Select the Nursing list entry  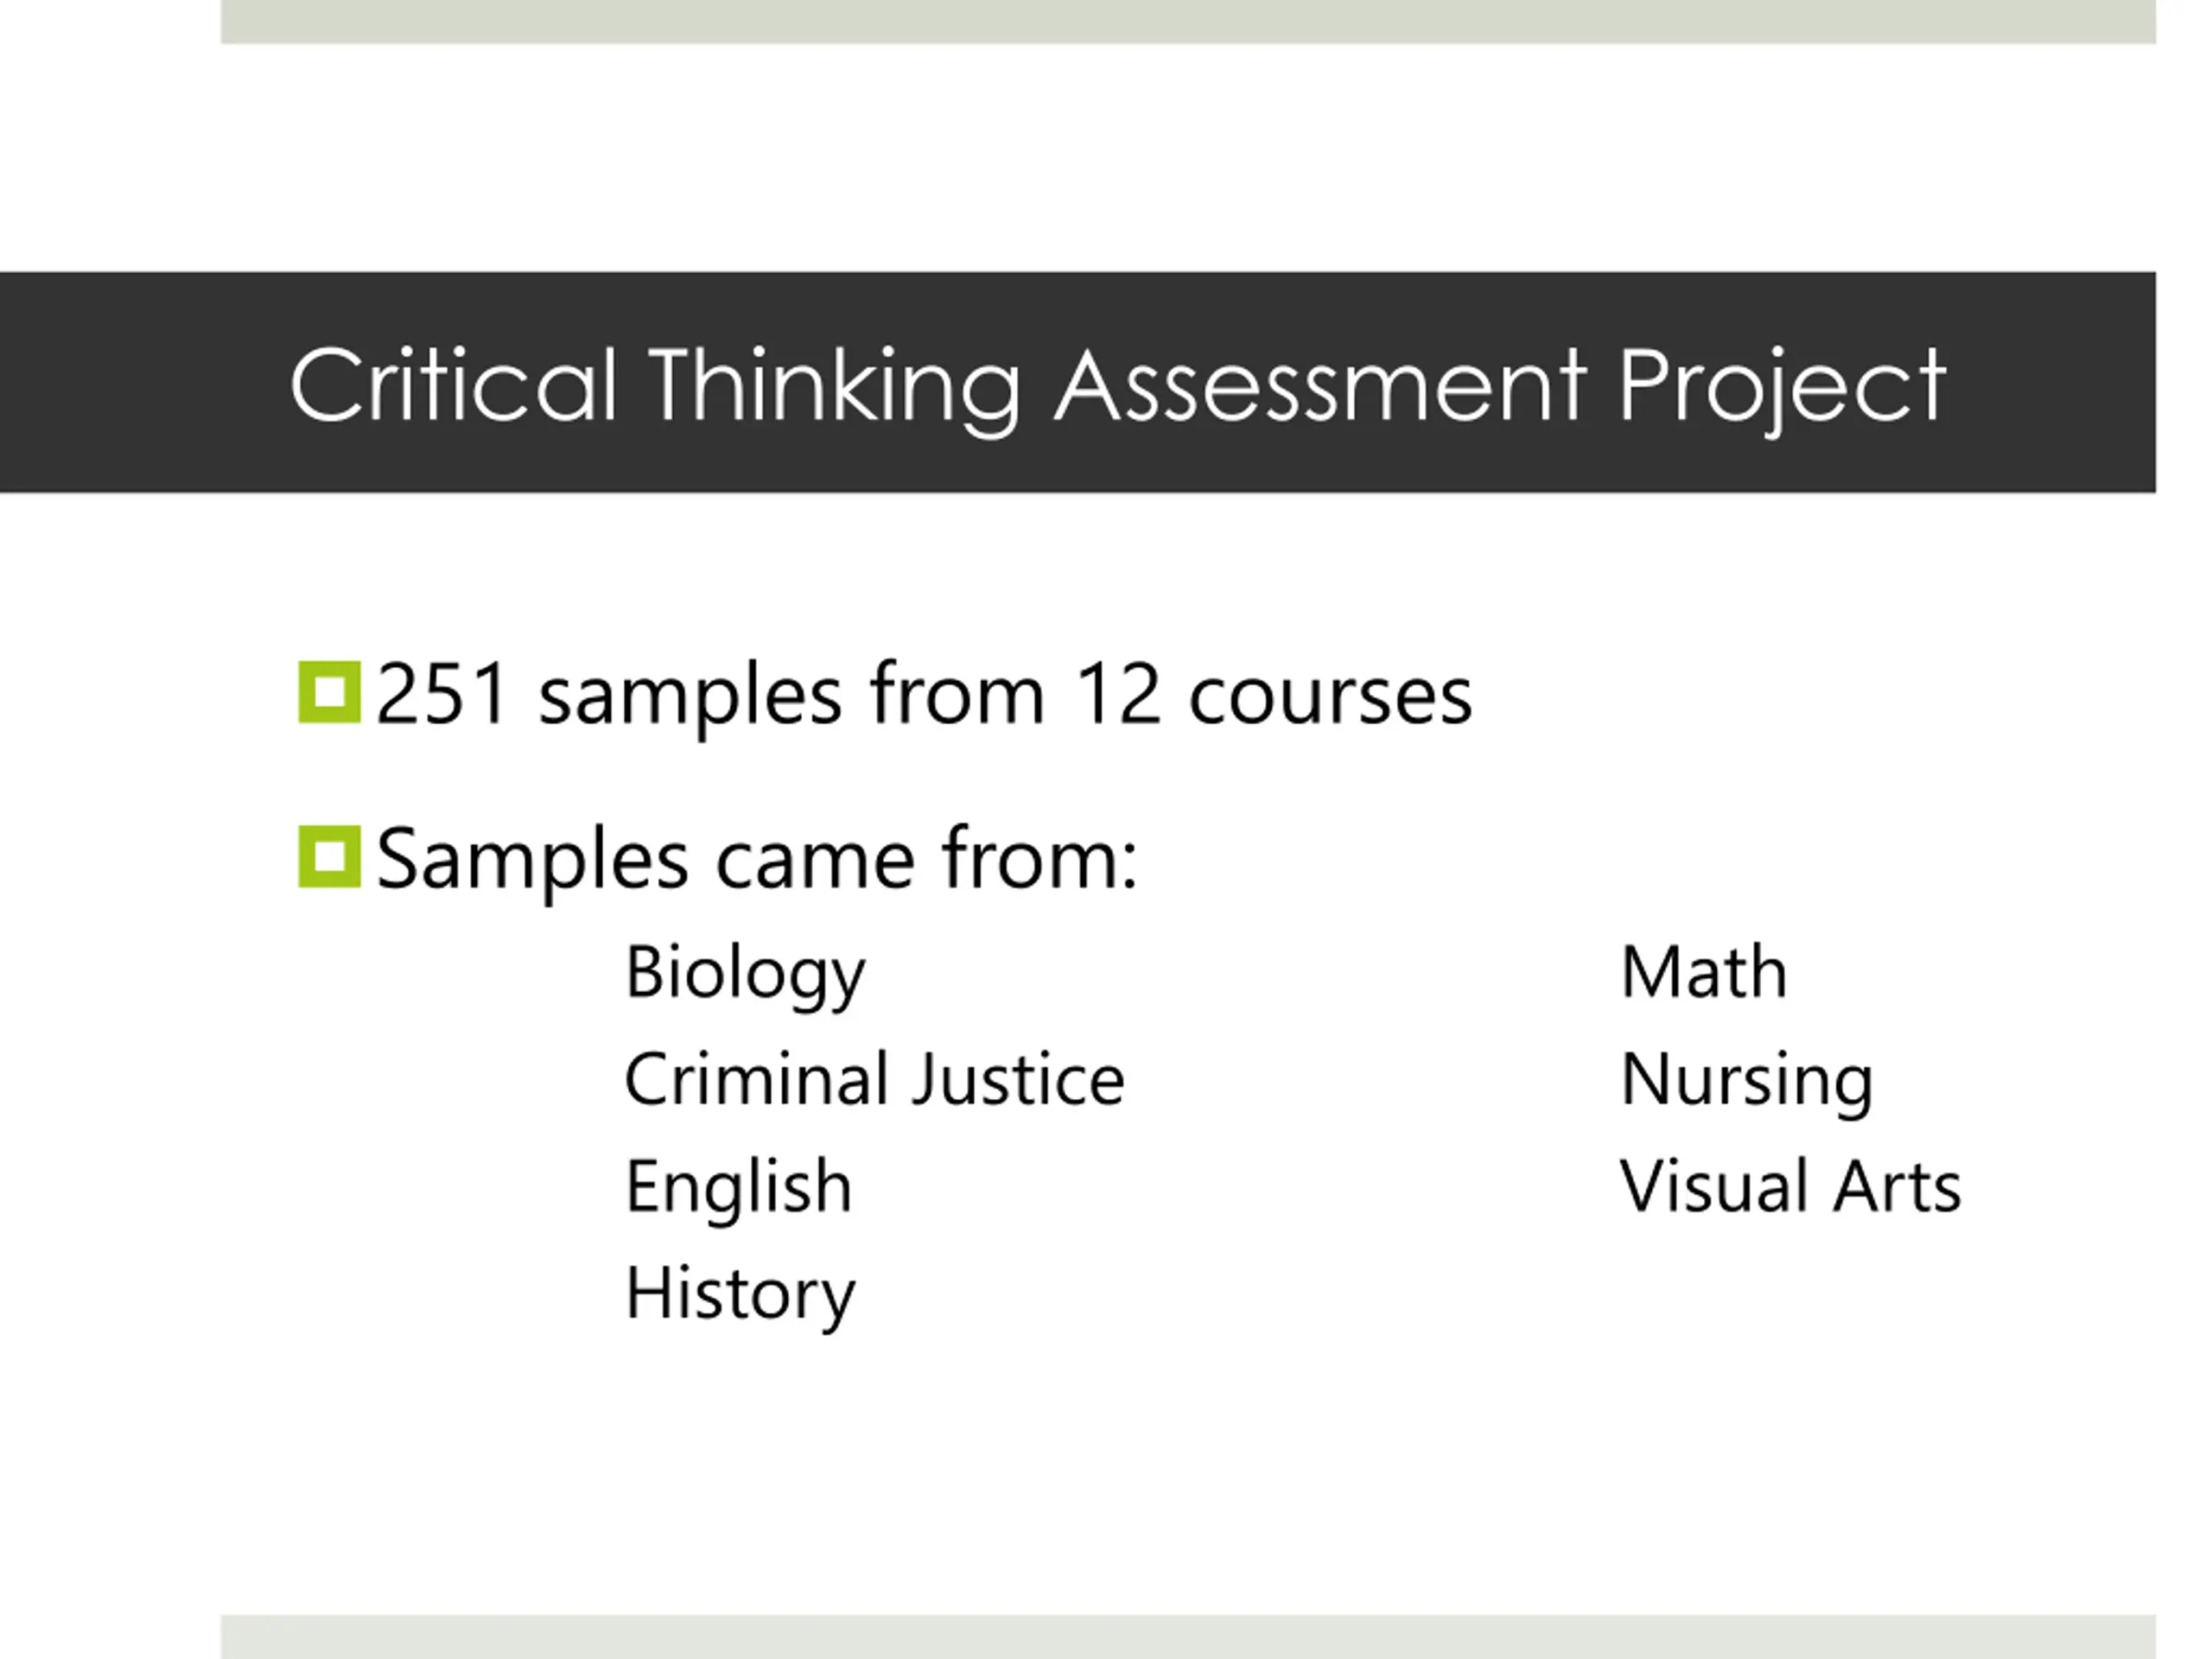point(1747,1081)
